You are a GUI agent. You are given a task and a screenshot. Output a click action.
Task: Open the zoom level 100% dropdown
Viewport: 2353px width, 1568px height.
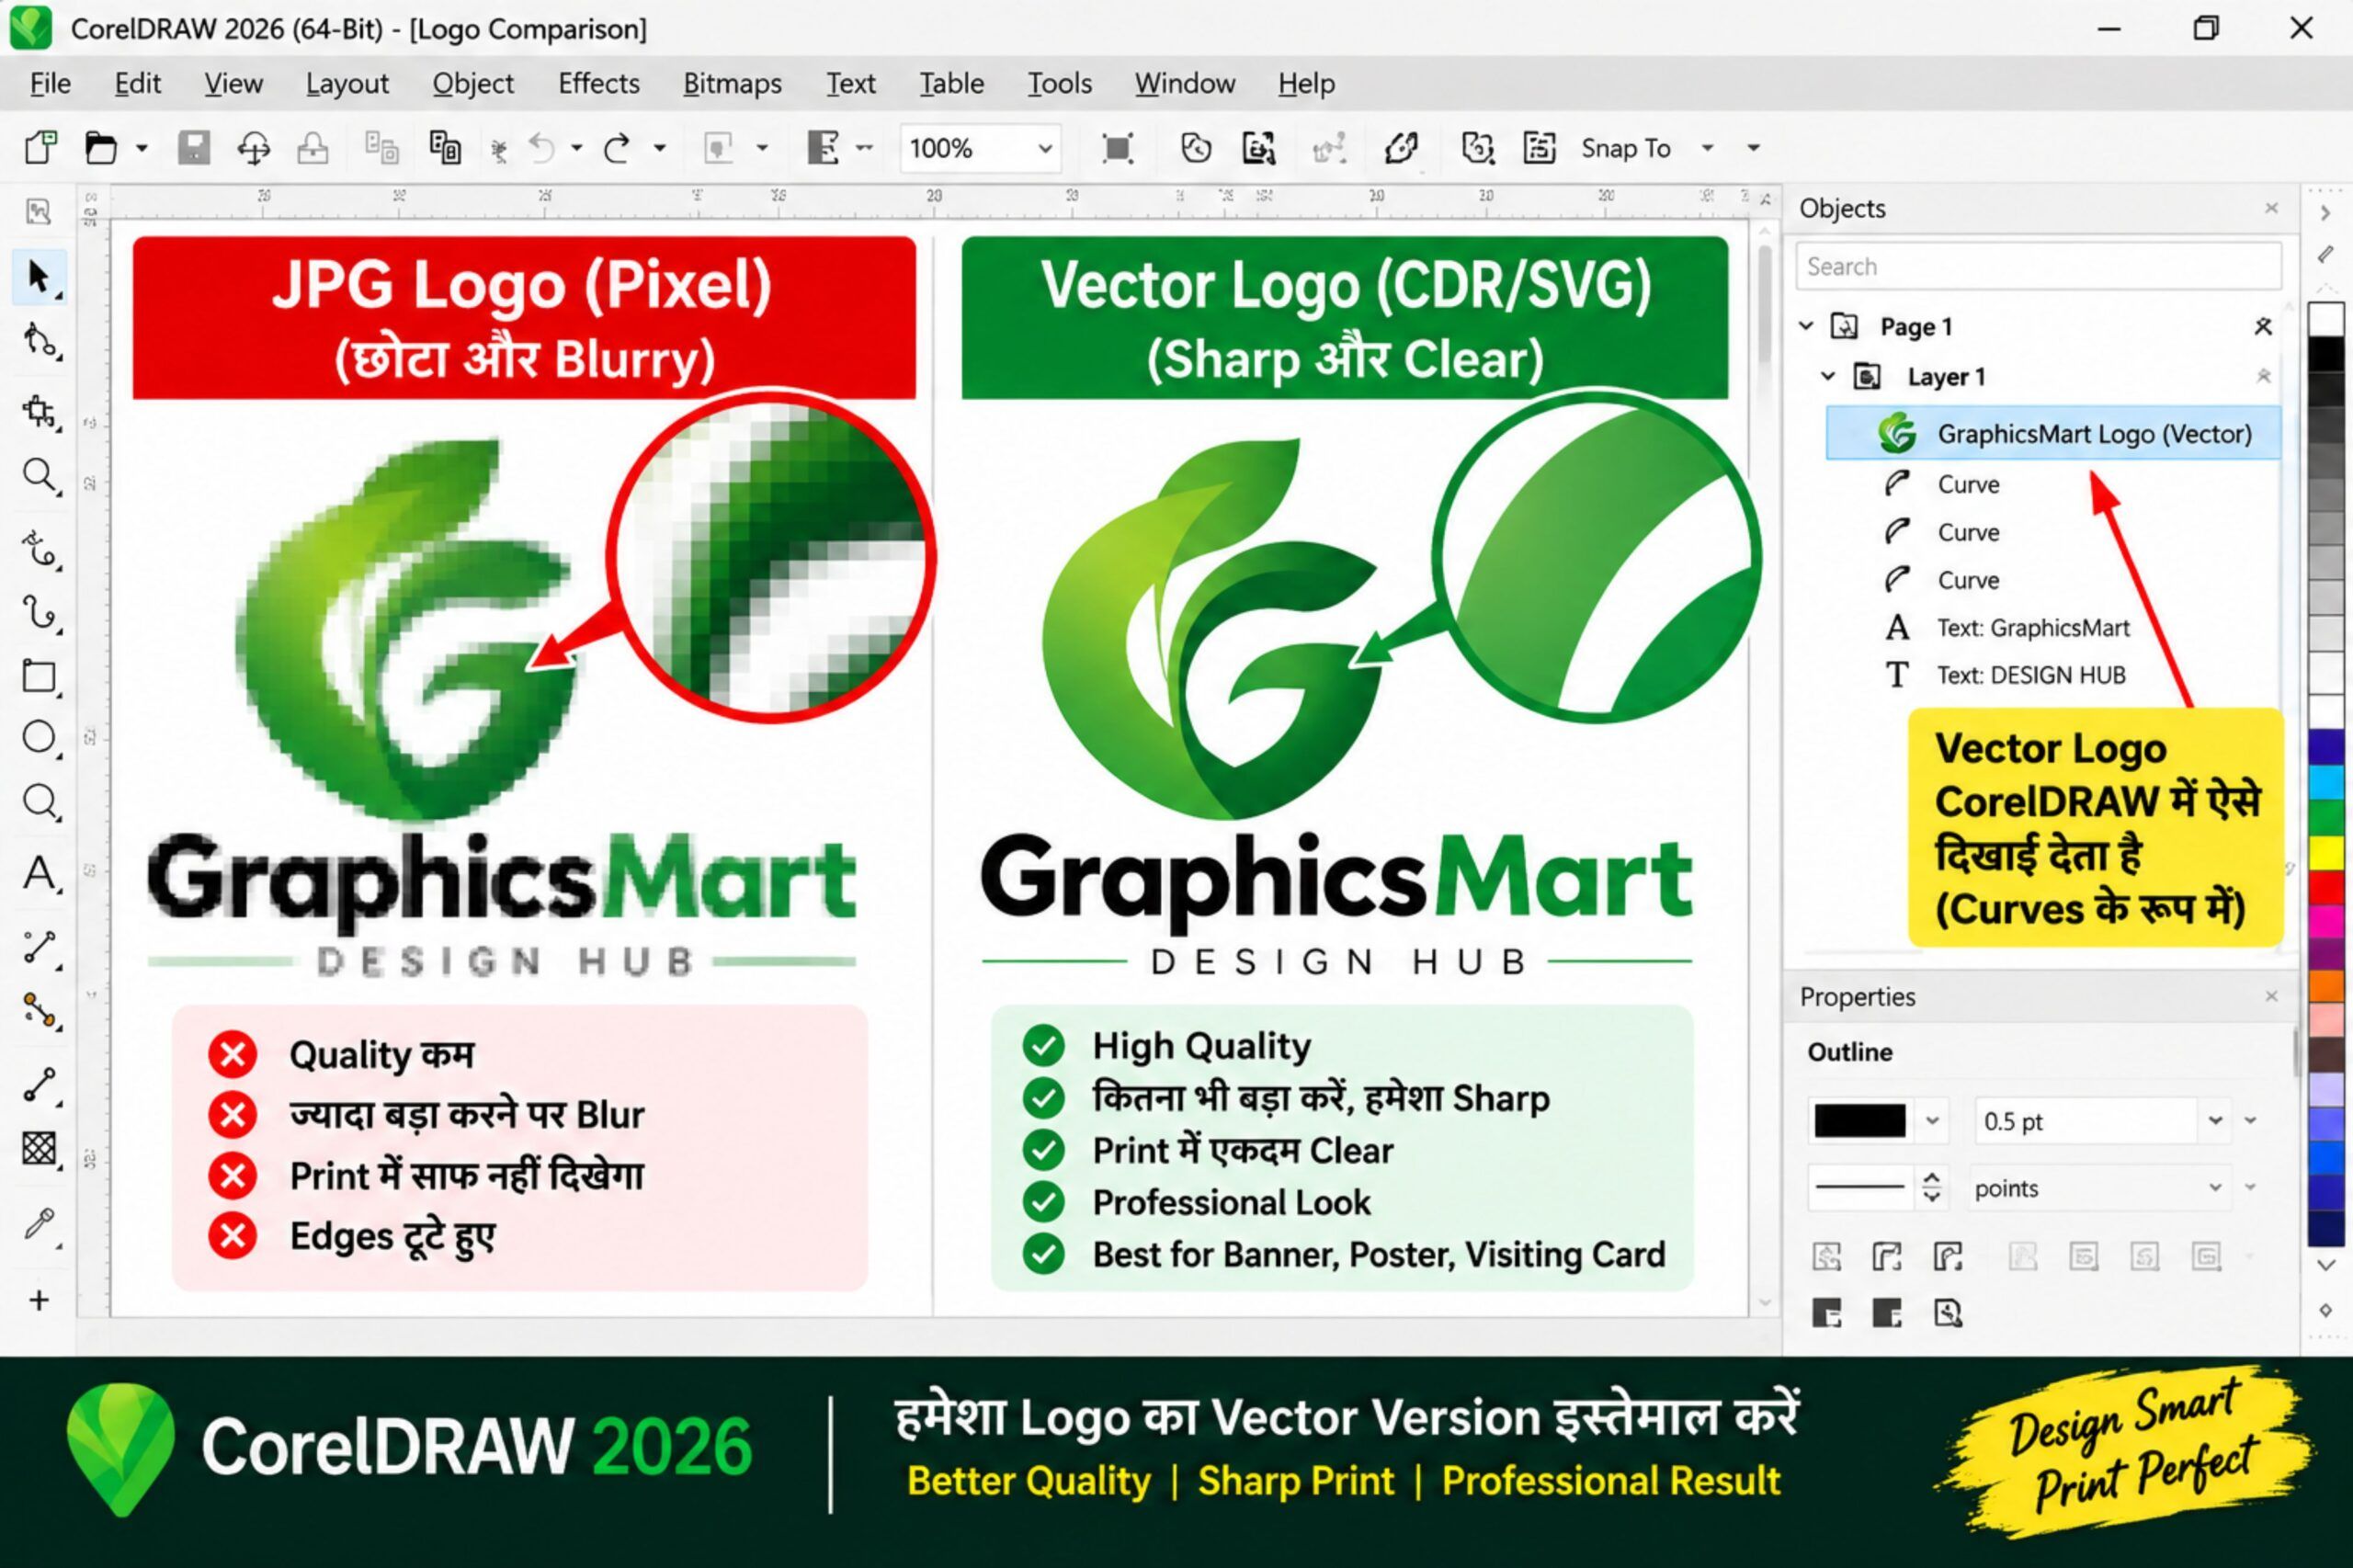click(x=1045, y=149)
